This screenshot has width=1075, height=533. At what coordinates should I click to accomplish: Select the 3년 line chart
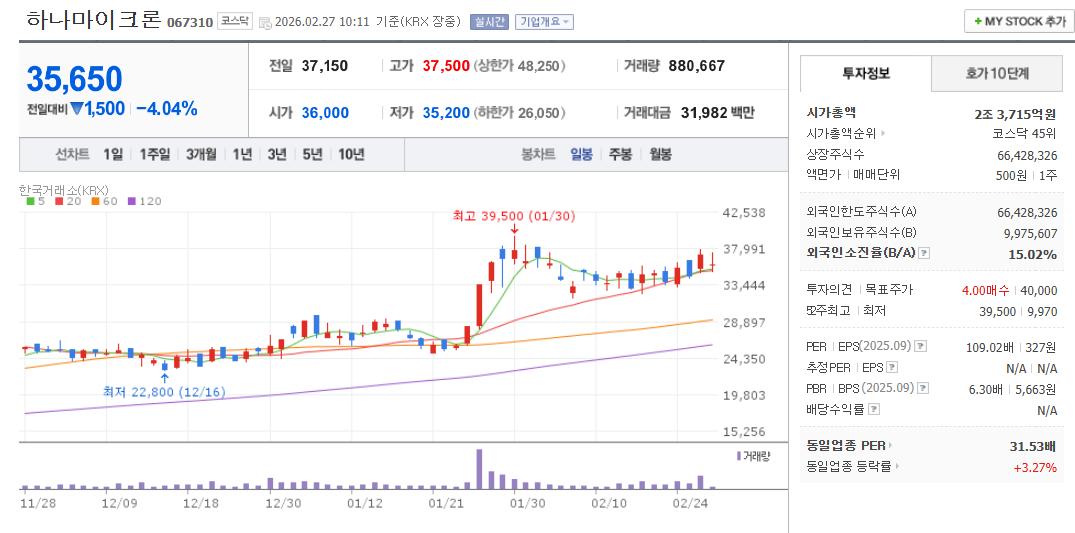277,154
